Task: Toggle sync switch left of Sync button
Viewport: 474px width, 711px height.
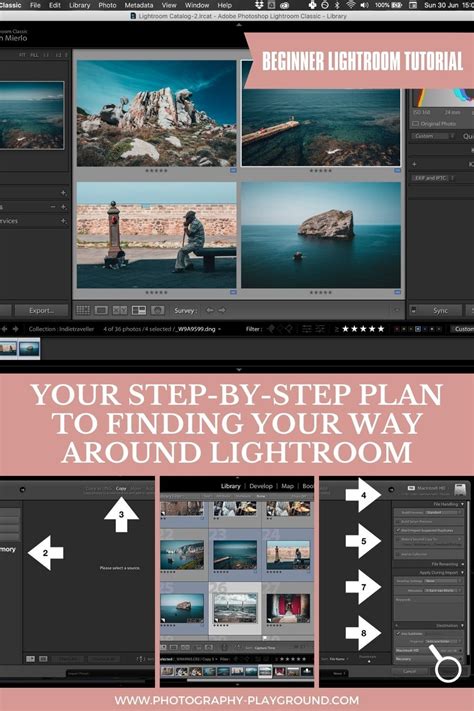Action: (413, 311)
